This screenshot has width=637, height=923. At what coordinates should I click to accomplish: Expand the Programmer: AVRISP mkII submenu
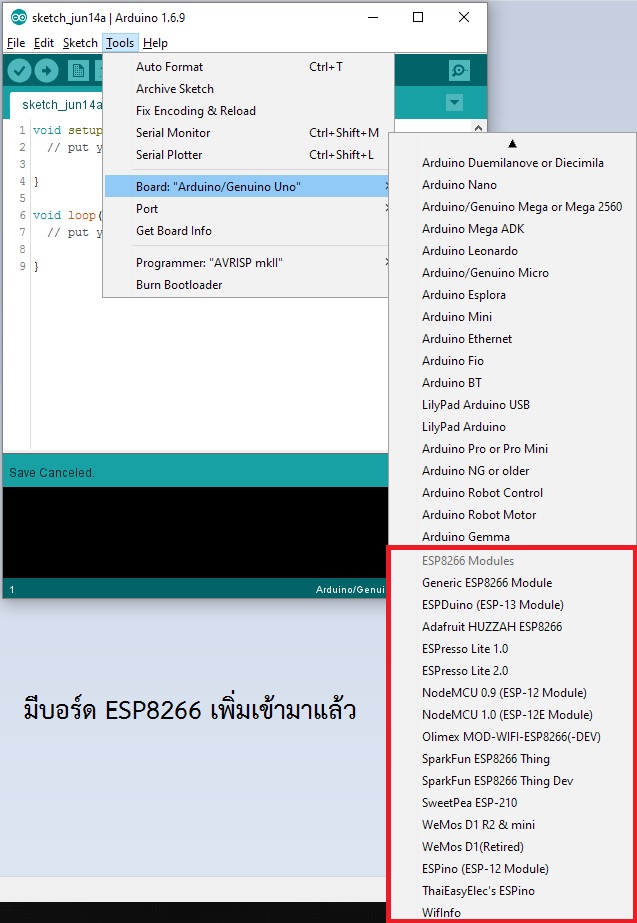(246, 263)
